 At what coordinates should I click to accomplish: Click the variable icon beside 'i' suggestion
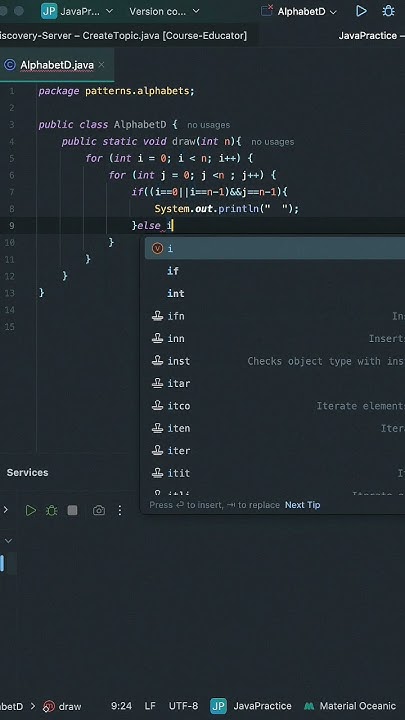(158, 248)
